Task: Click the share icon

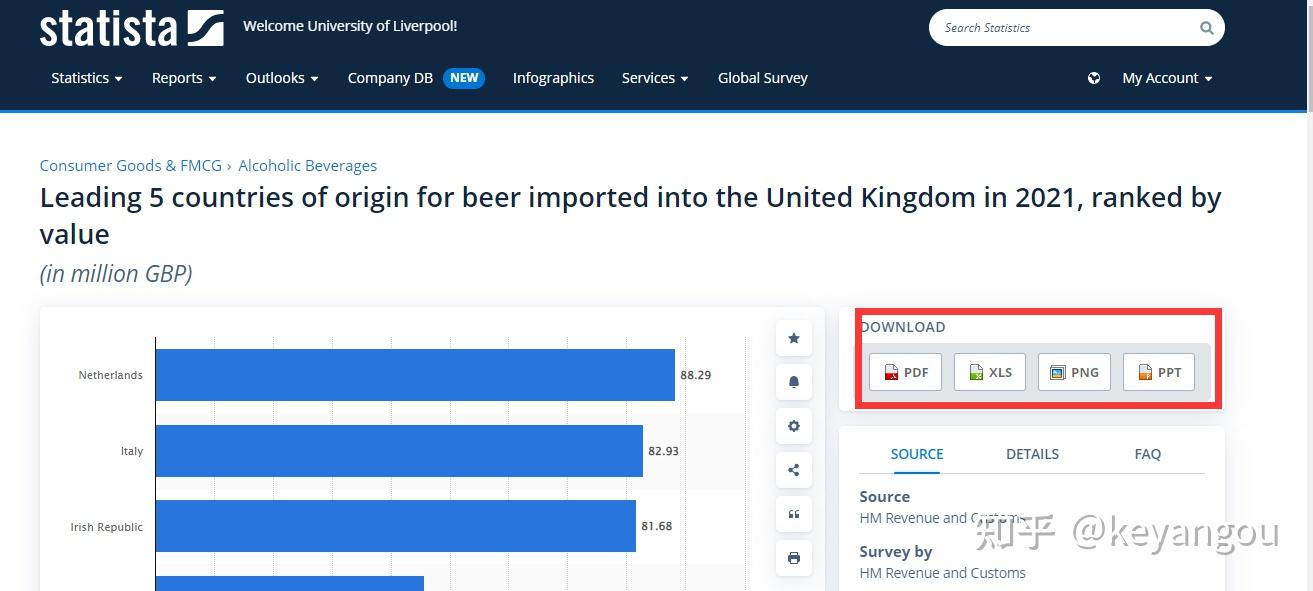Action: (794, 470)
